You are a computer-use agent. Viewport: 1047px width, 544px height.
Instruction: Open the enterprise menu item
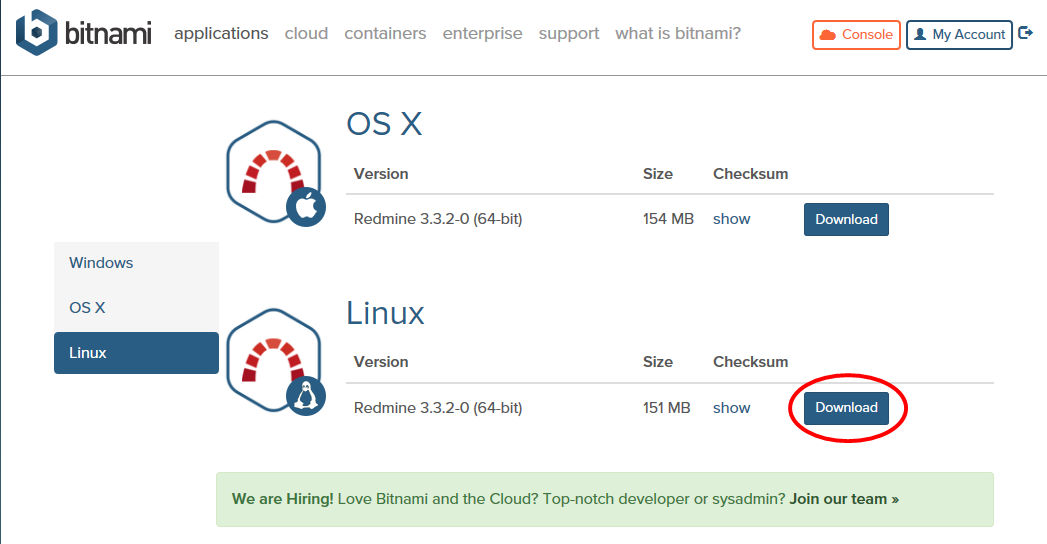(483, 33)
